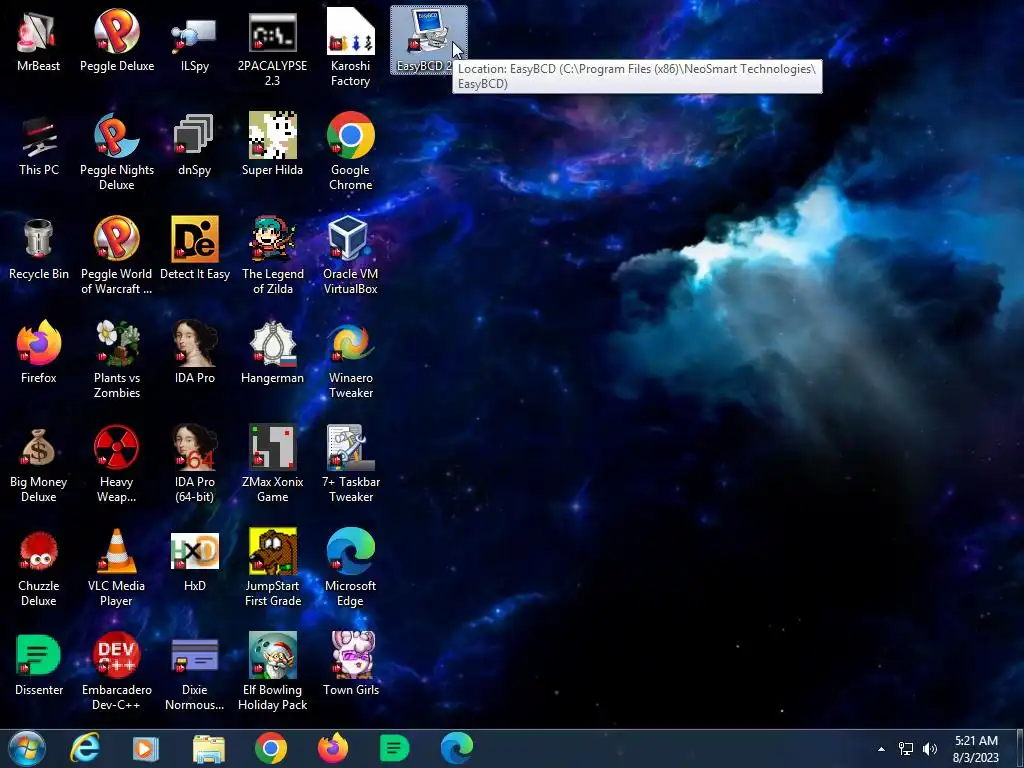Click the HxD hex editor icon

pyautogui.click(x=195, y=560)
